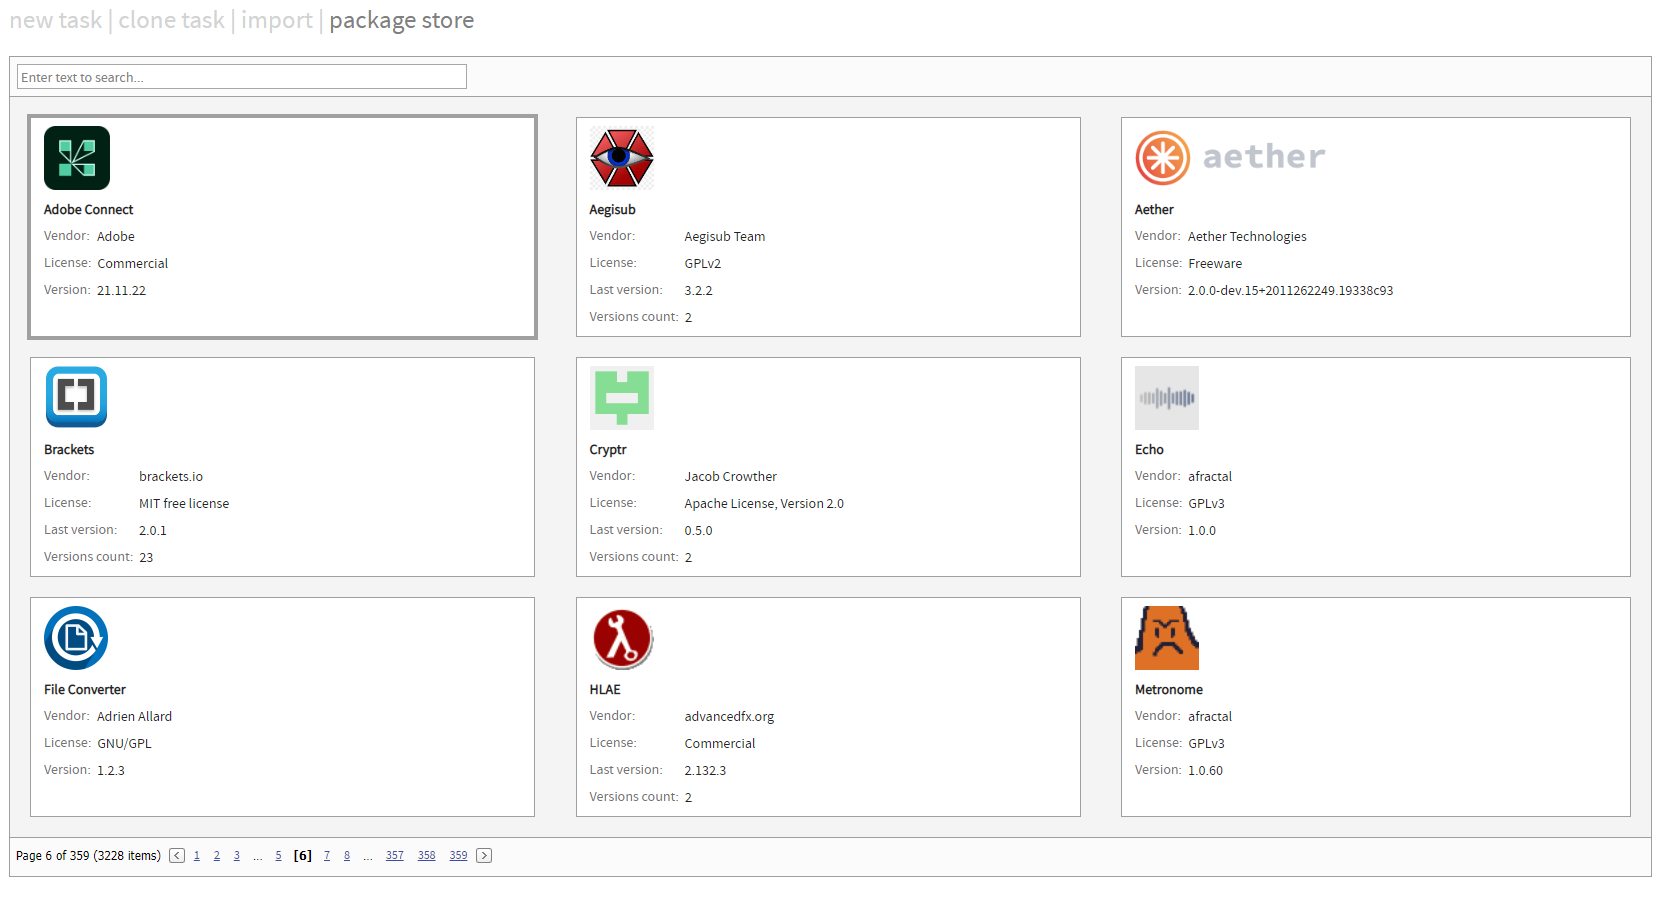1673x906 pixels.
Task: Select the Aether asterisk logo
Action: click(1162, 157)
